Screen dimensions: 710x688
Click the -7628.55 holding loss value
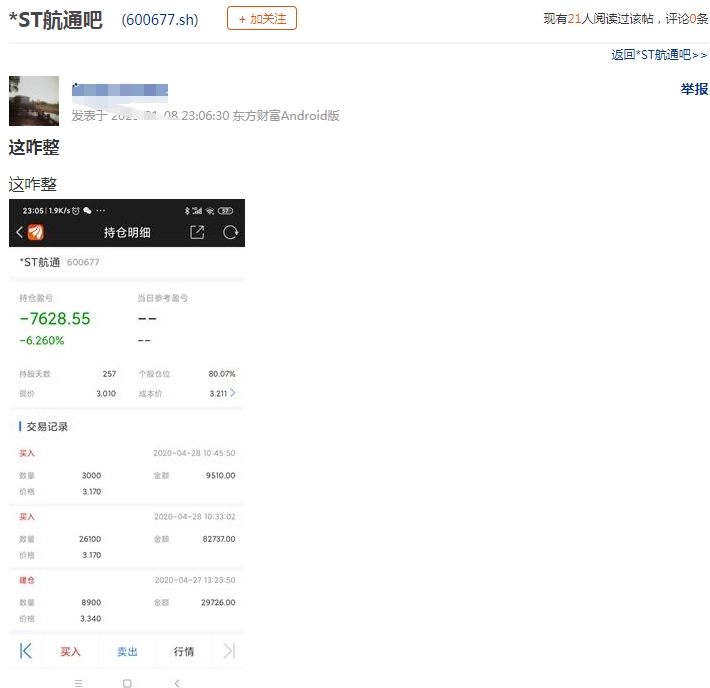tap(55, 318)
